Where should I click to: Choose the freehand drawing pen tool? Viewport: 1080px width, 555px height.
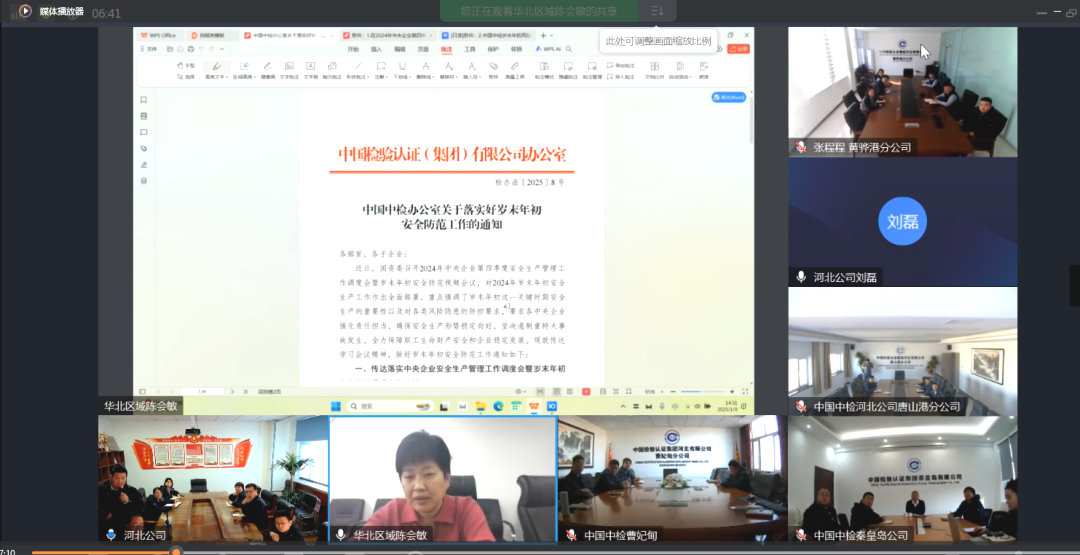click(x=268, y=71)
